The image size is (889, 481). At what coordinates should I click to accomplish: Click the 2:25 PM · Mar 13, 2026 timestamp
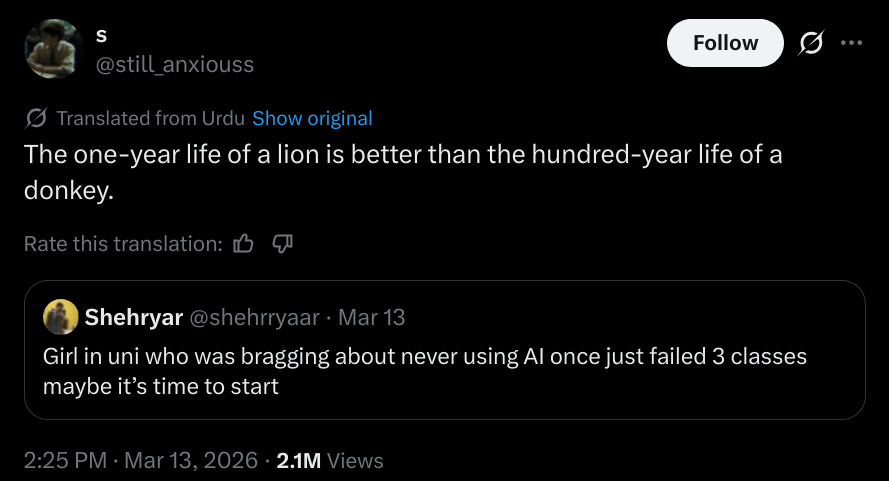140,460
